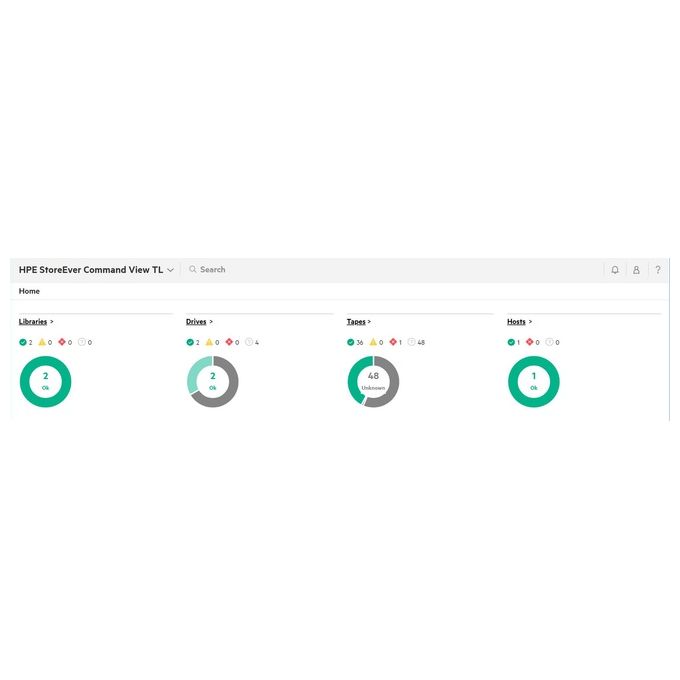The width and height of the screenshot is (680, 680).
Task: Click the Hosts donut chart showing 1 Ok
Action: pyautogui.click(x=534, y=382)
